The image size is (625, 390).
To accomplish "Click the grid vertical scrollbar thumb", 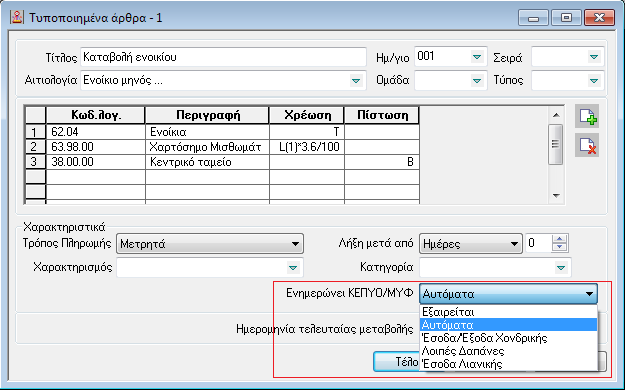I will pos(556,144).
